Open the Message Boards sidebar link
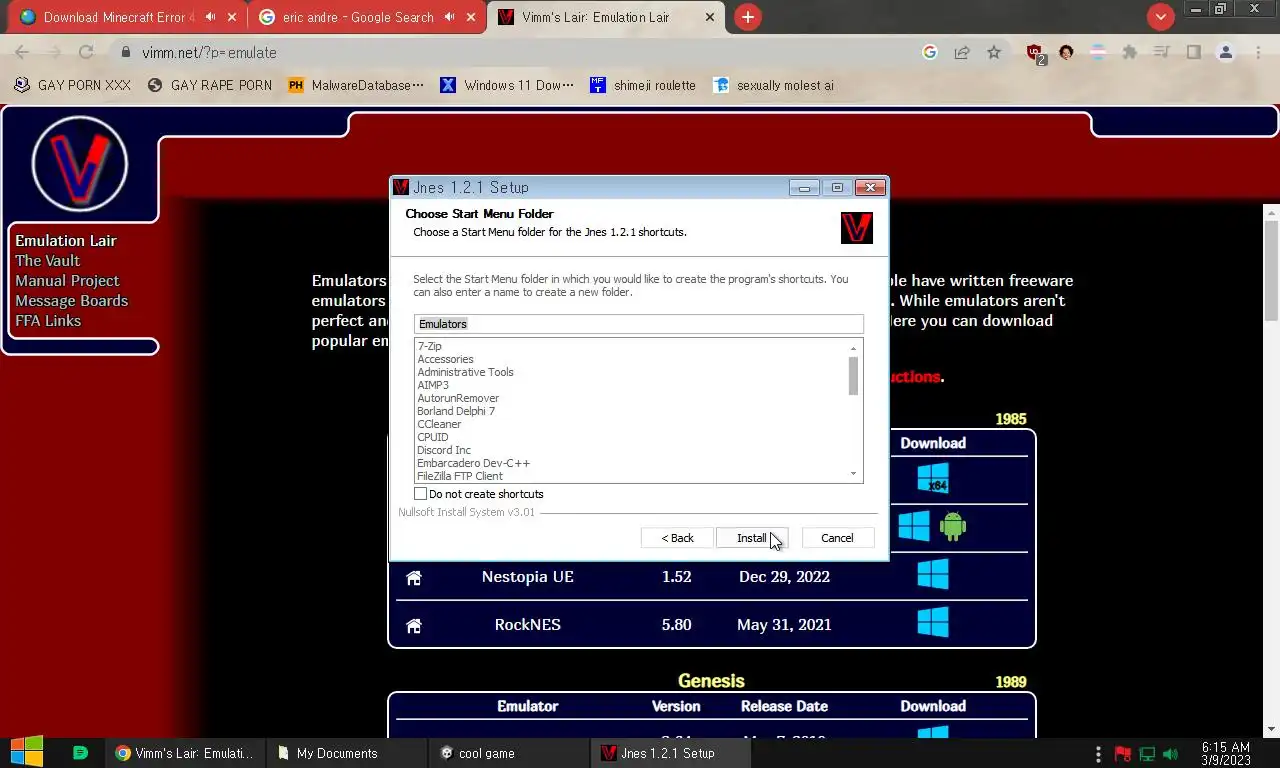1280x768 pixels. (x=71, y=300)
